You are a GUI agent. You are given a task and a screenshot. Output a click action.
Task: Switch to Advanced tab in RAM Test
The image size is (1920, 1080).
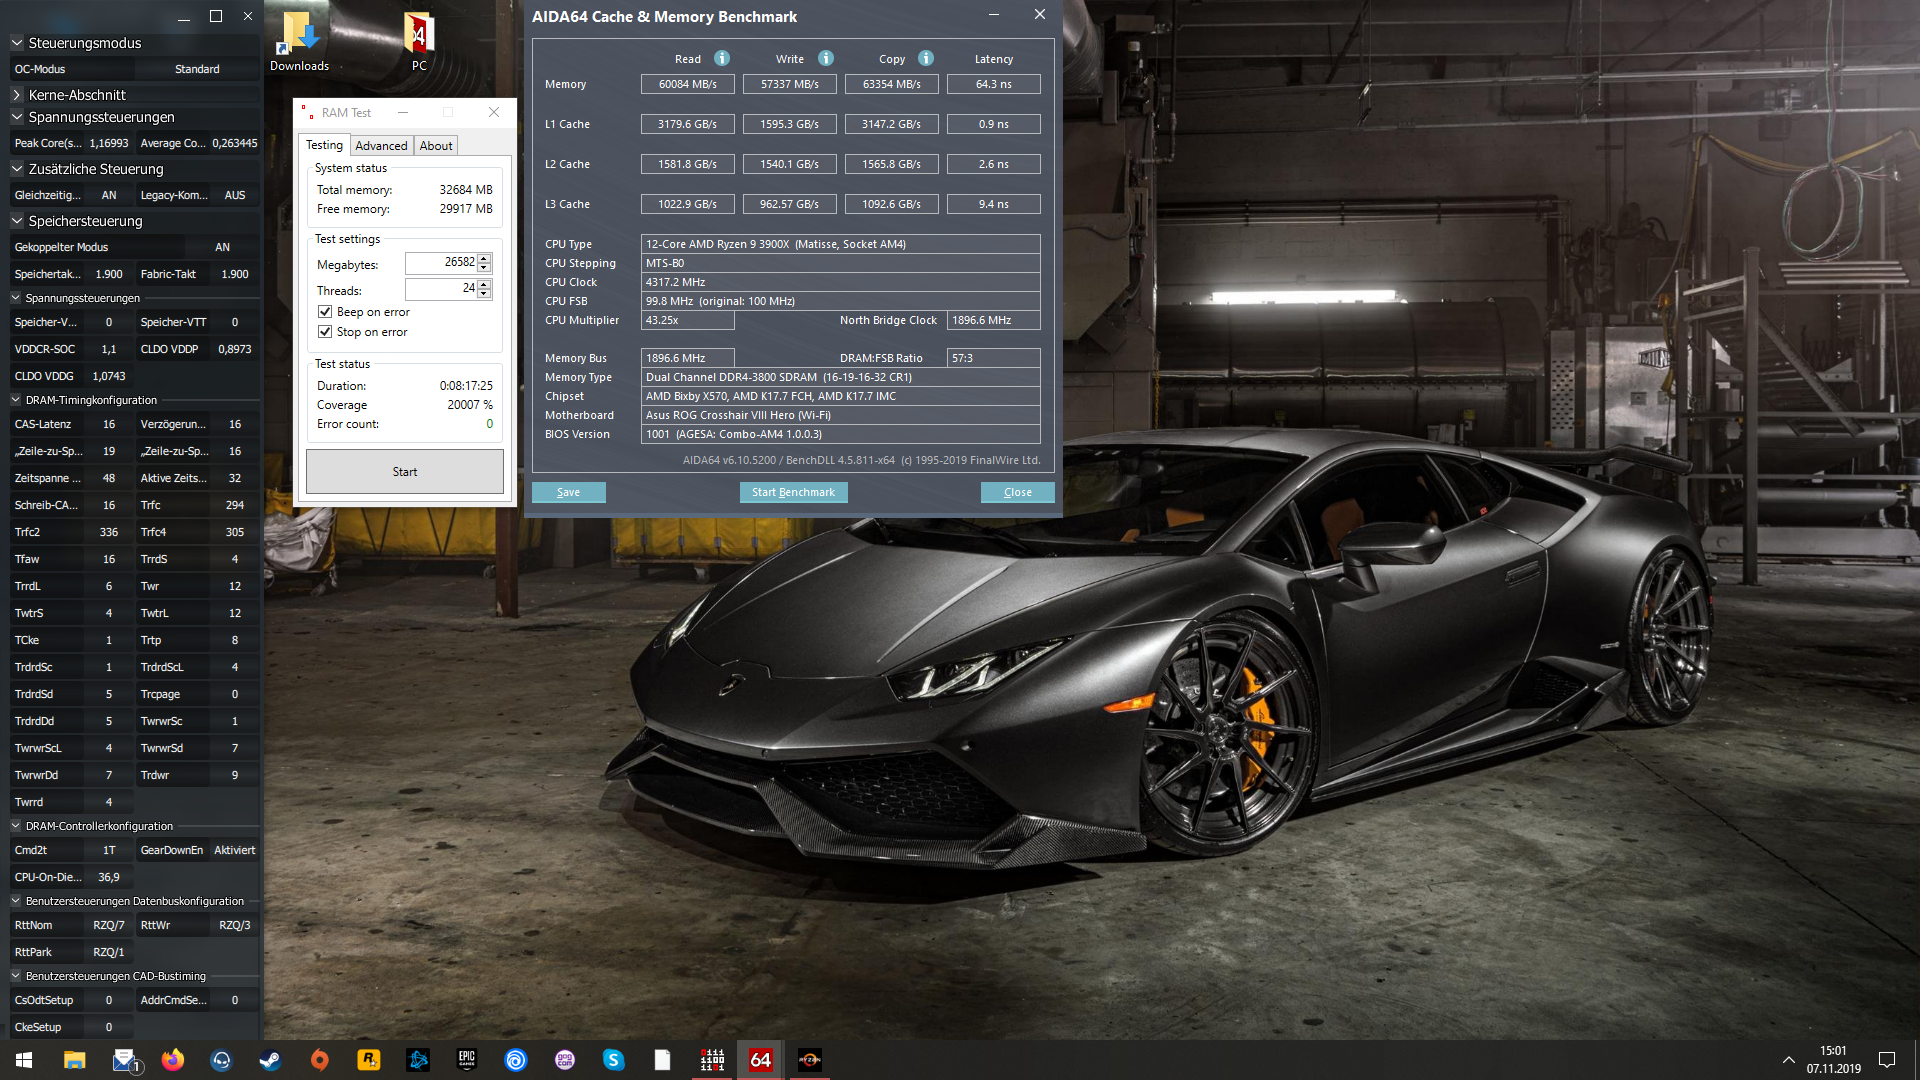point(381,146)
